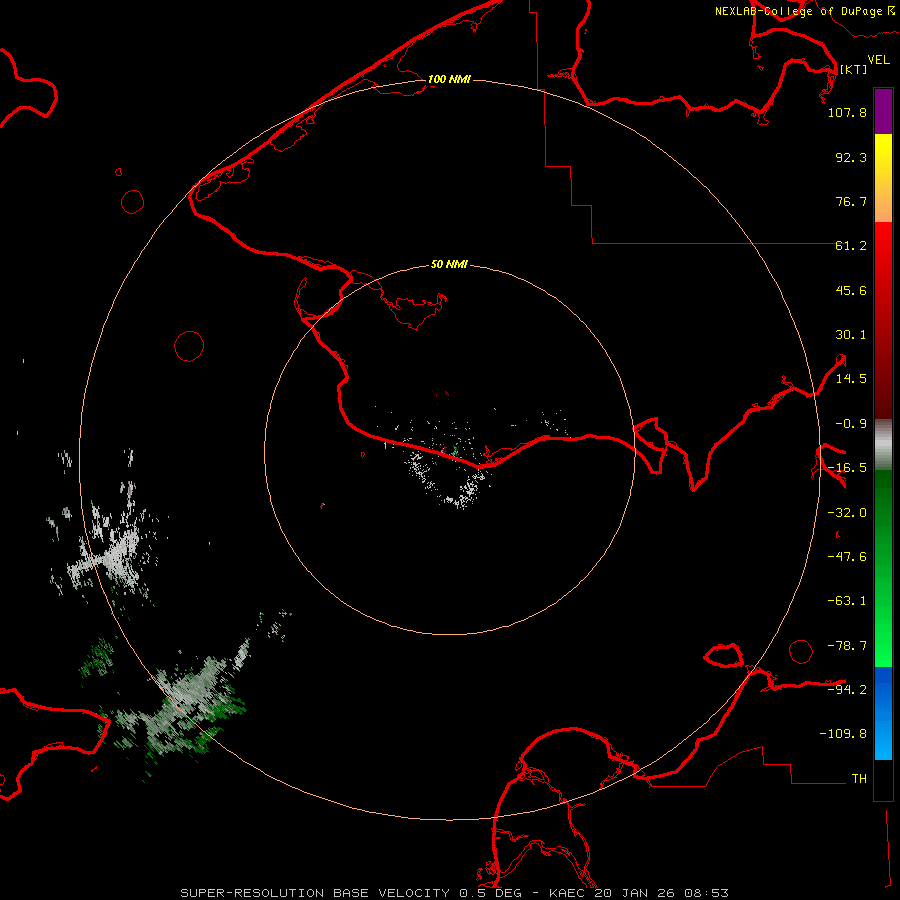Image resolution: width=900 pixels, height=900 pixels.
Task: Select the 61.2 velocity scale value
Action: coord(851,246)
